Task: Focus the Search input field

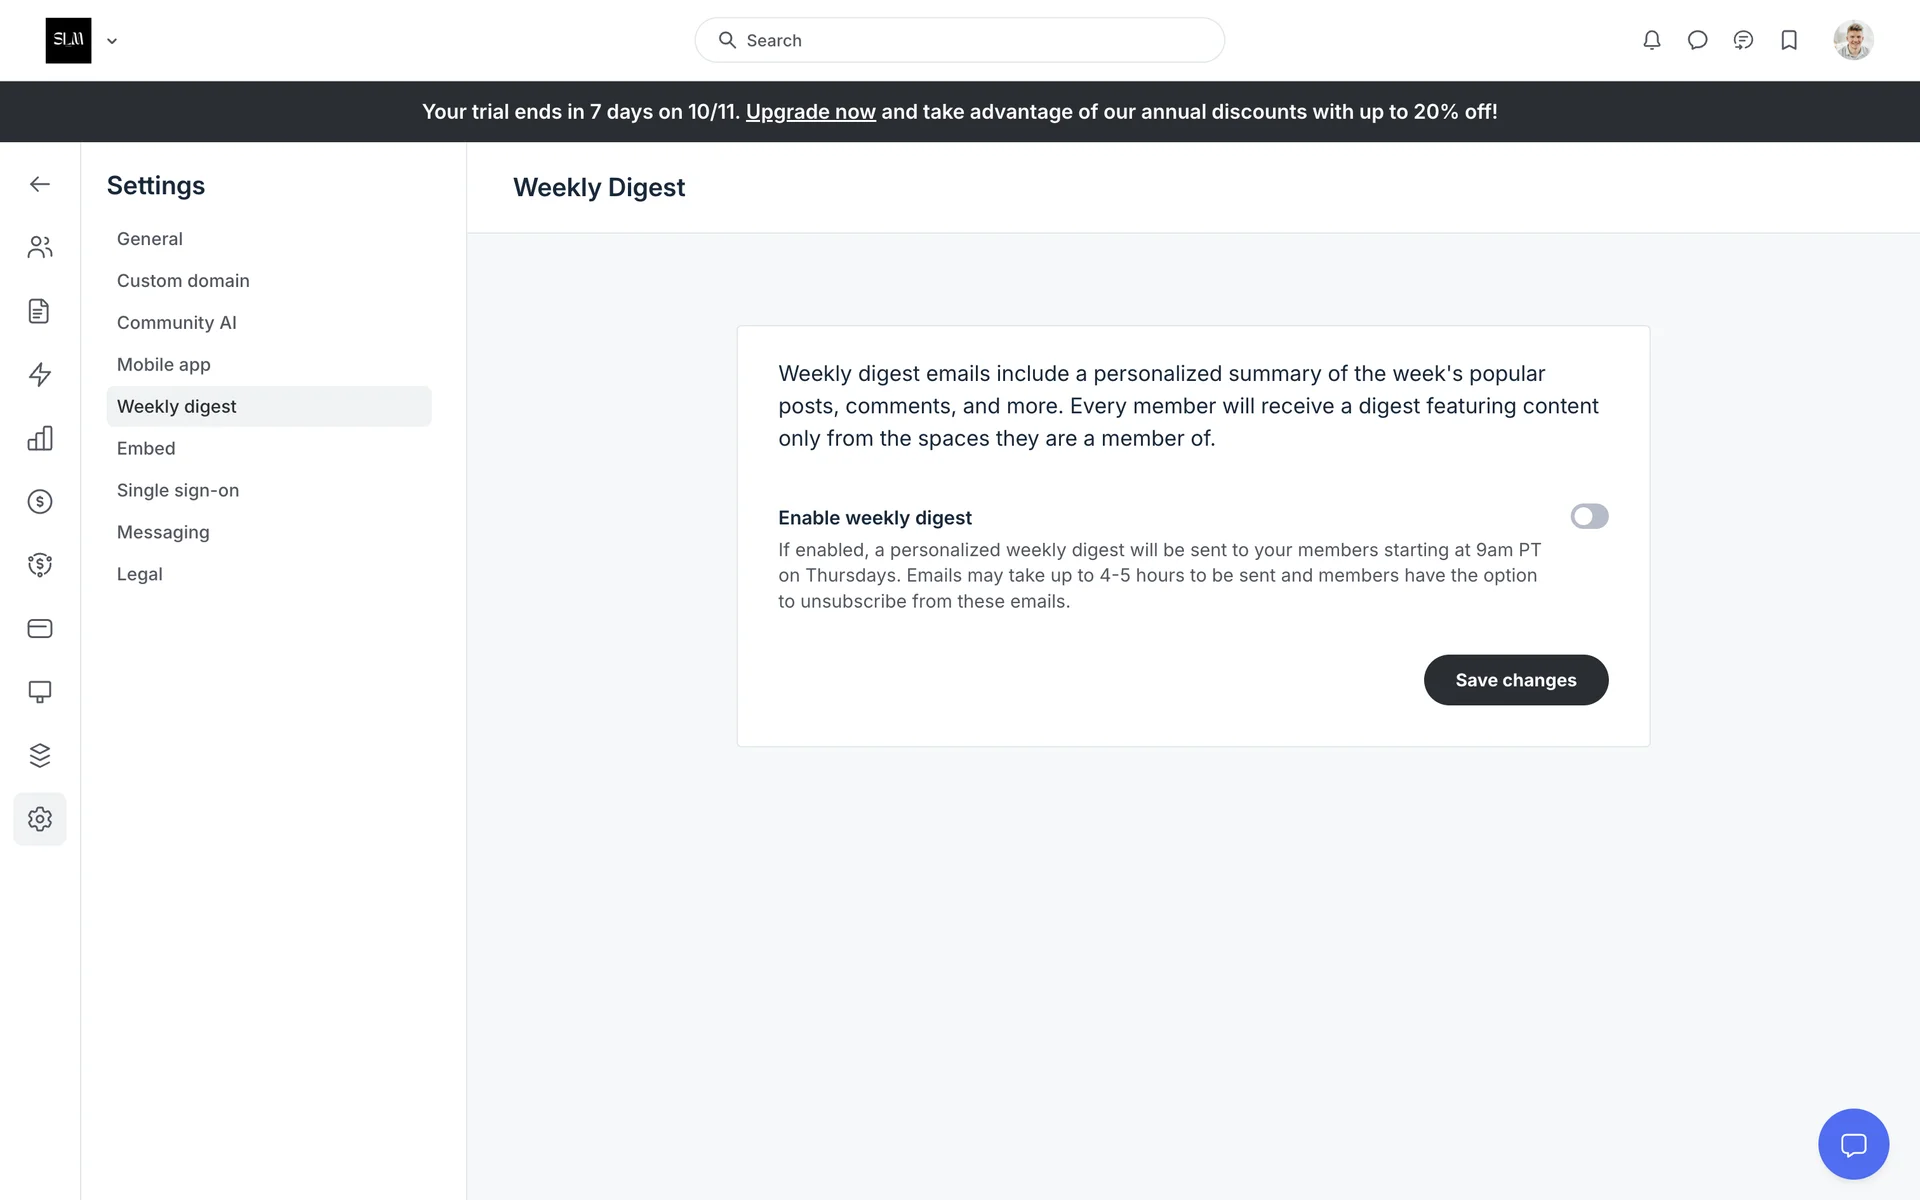Action: coord(960,40)
